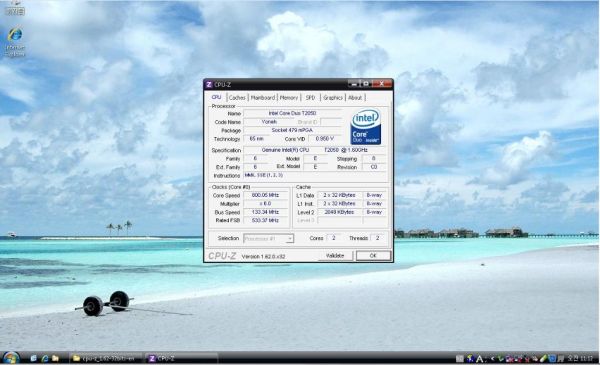Open the Graphics tab
This screenshot has height=365, width=600.
[x=333, y=98]
